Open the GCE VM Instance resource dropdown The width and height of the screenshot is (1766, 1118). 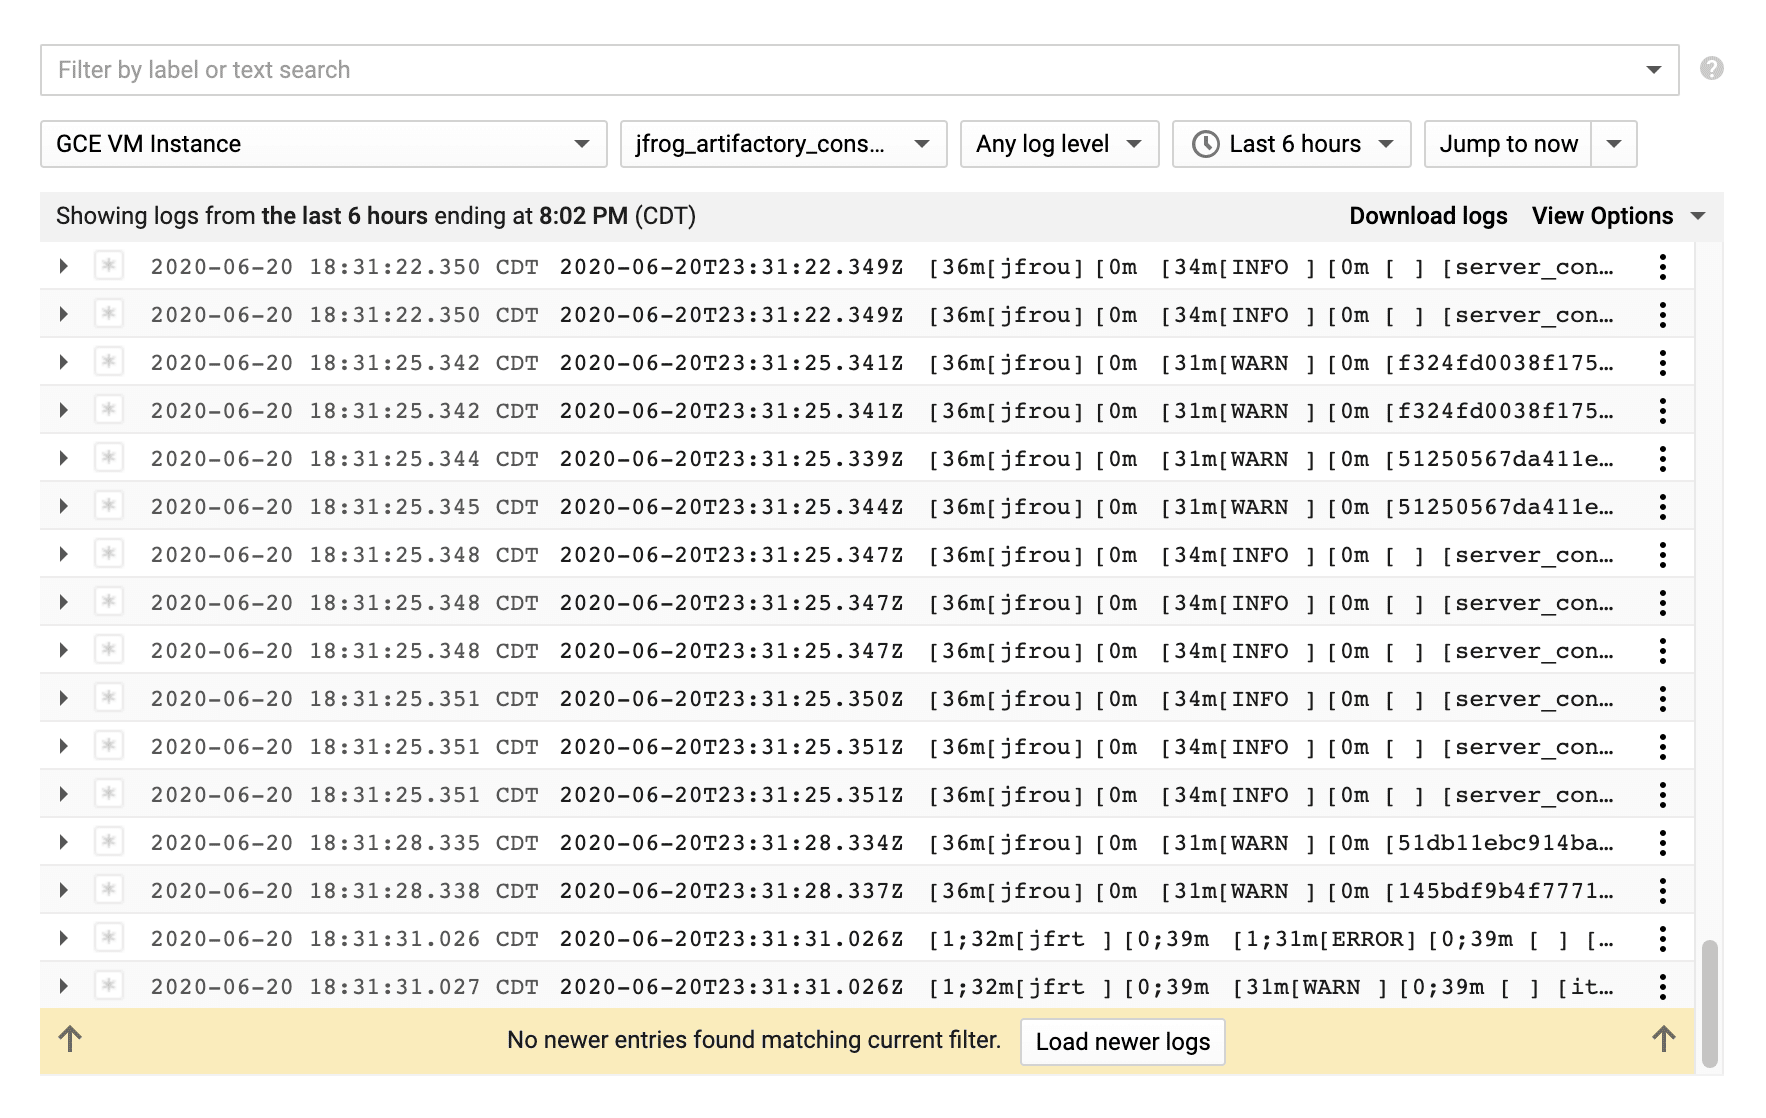(324, 144)
